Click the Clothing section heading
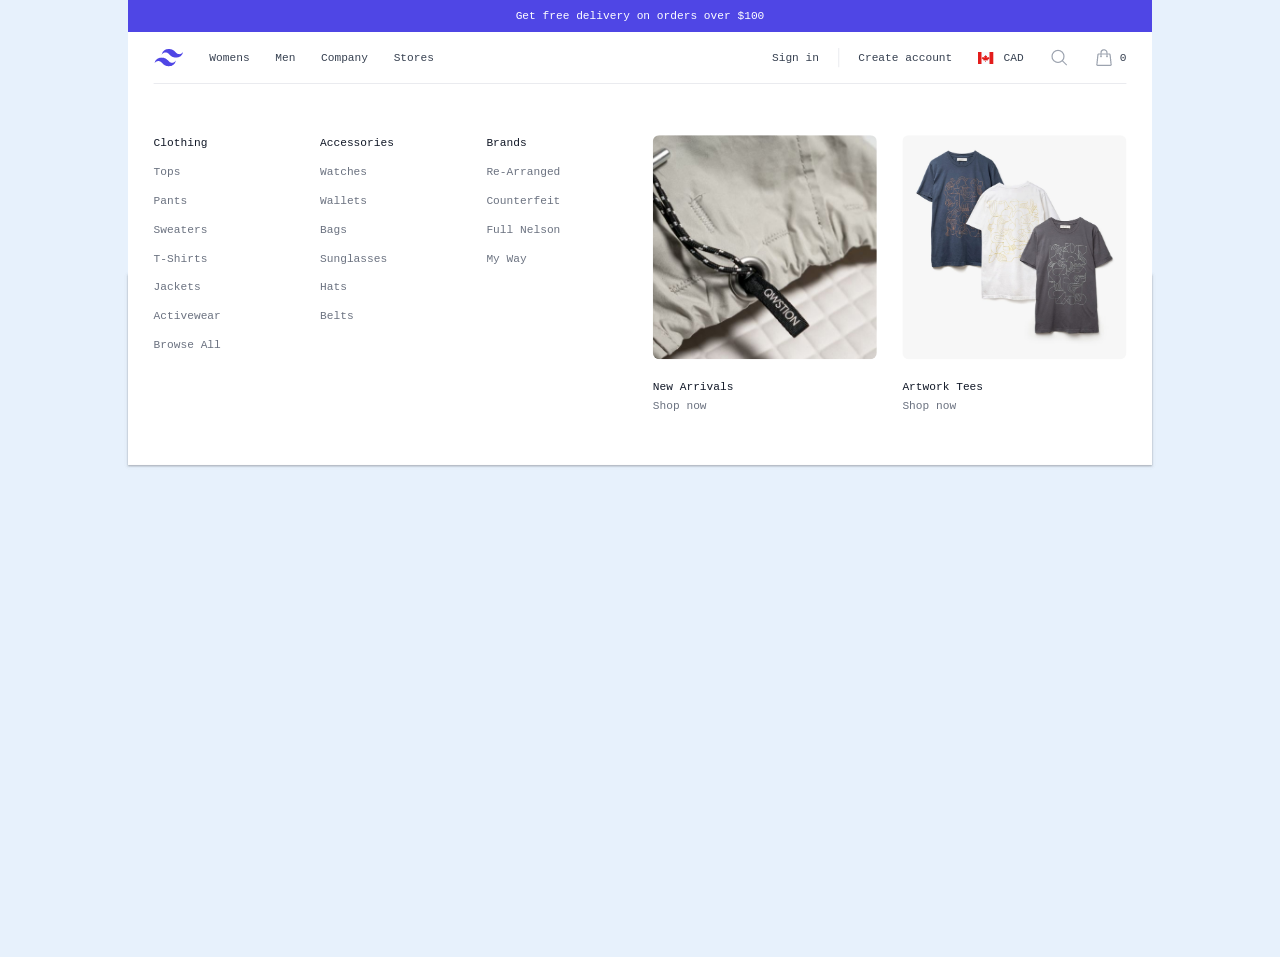Image resolution: width=1280 pixels, height=957 pixels. click(180, 143)
